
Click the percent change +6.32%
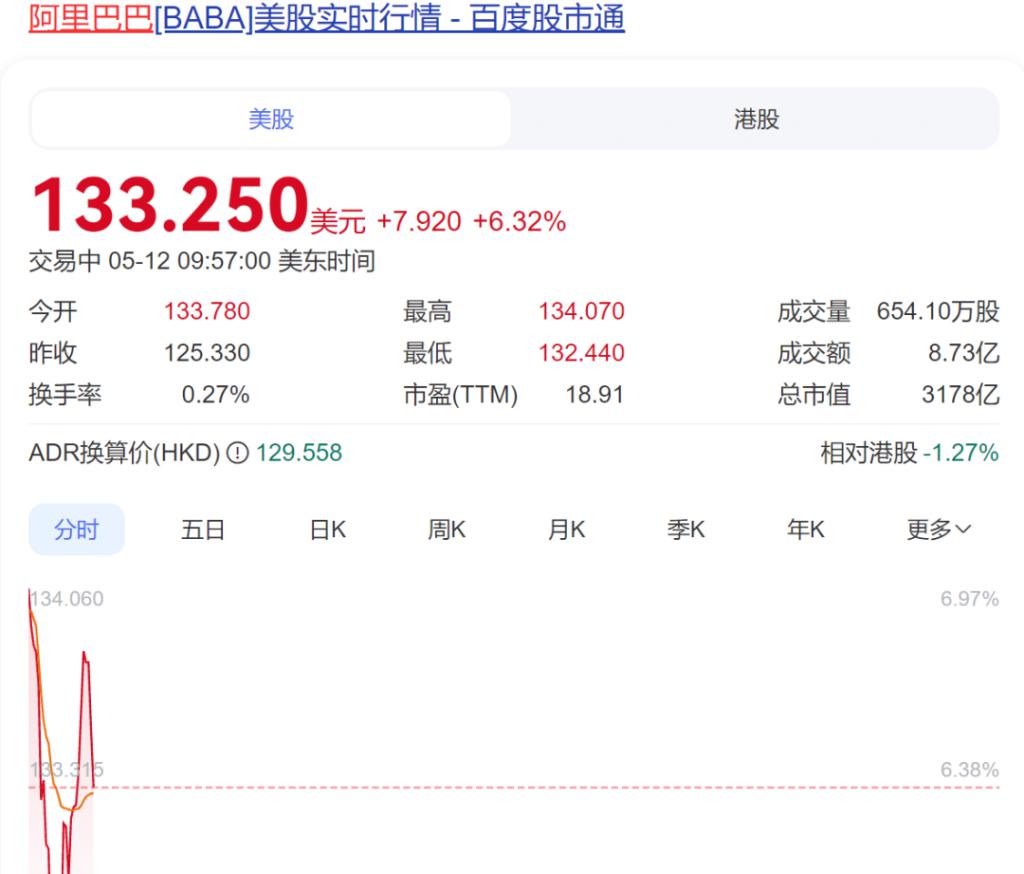[x=519, y=221]
